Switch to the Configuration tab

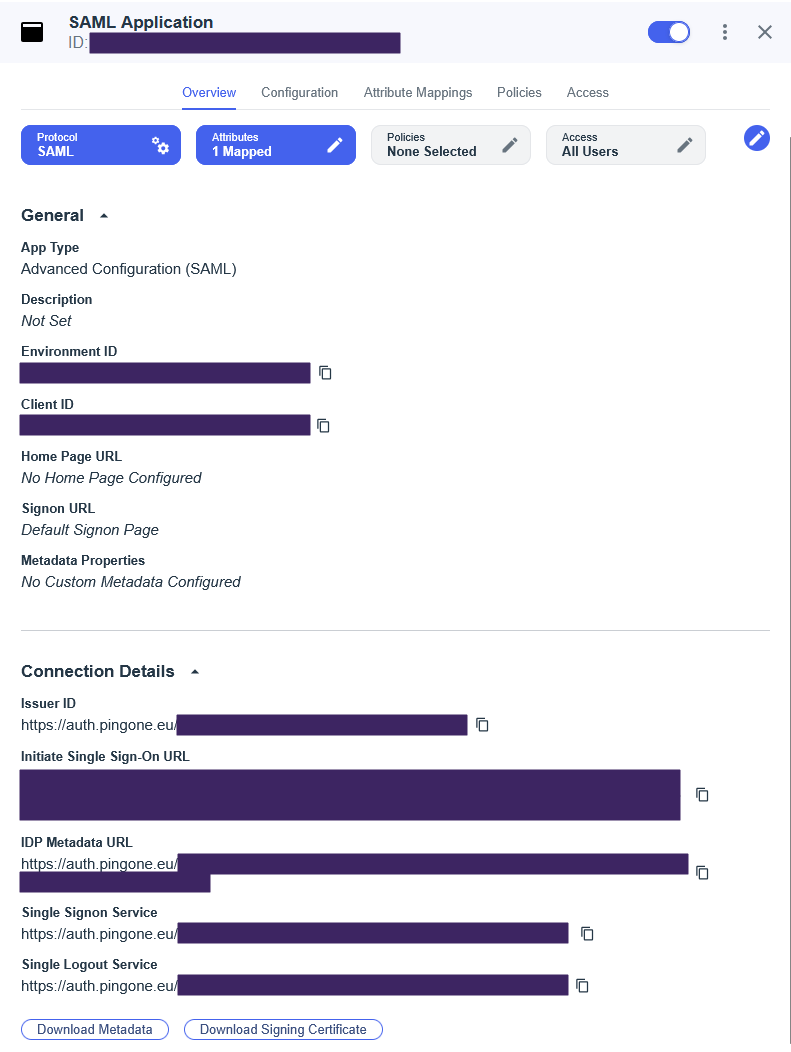tap(299, 93)
